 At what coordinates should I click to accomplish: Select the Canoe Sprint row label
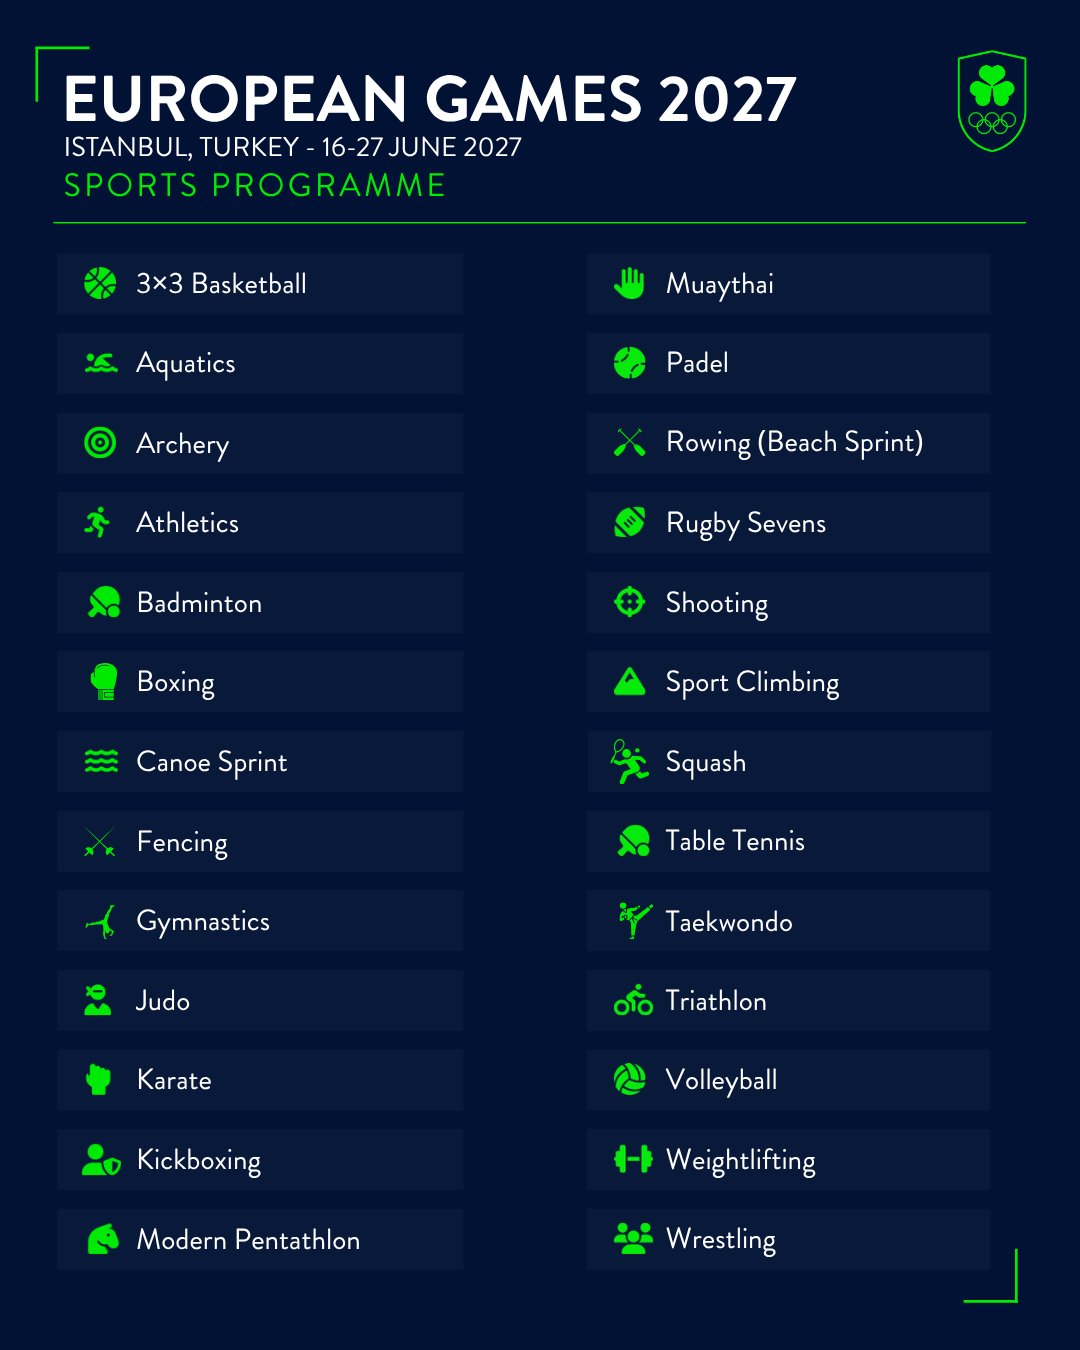click(x=212, y=762)
